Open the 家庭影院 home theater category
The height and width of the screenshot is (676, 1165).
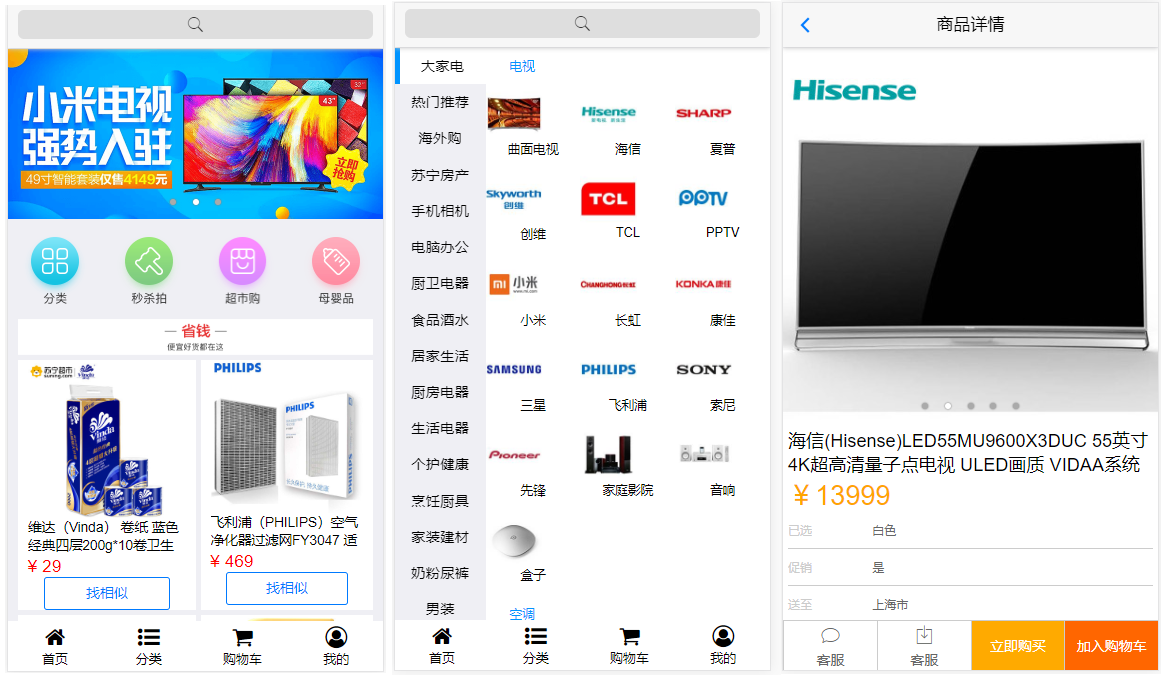pos(608,455)
